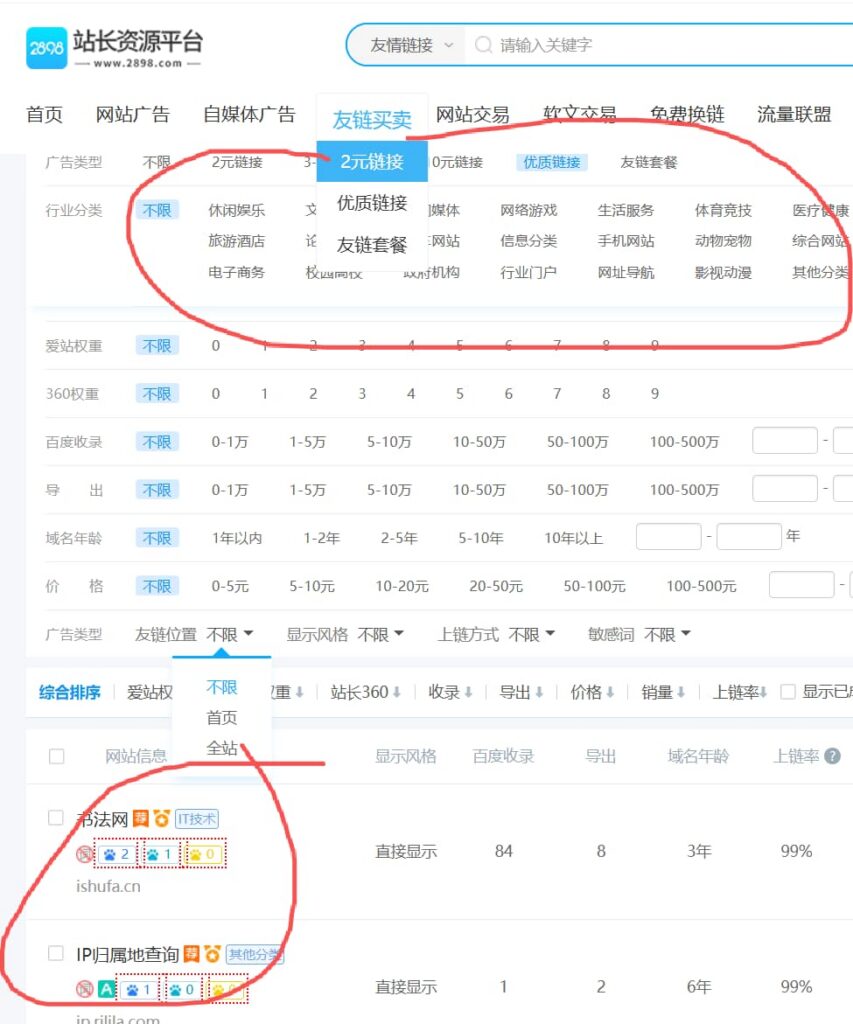The width and height of the screenshot is (853, 1024).
Task: Select 2元链接 in 友链买卖 submenu
Action: [372, 161]
